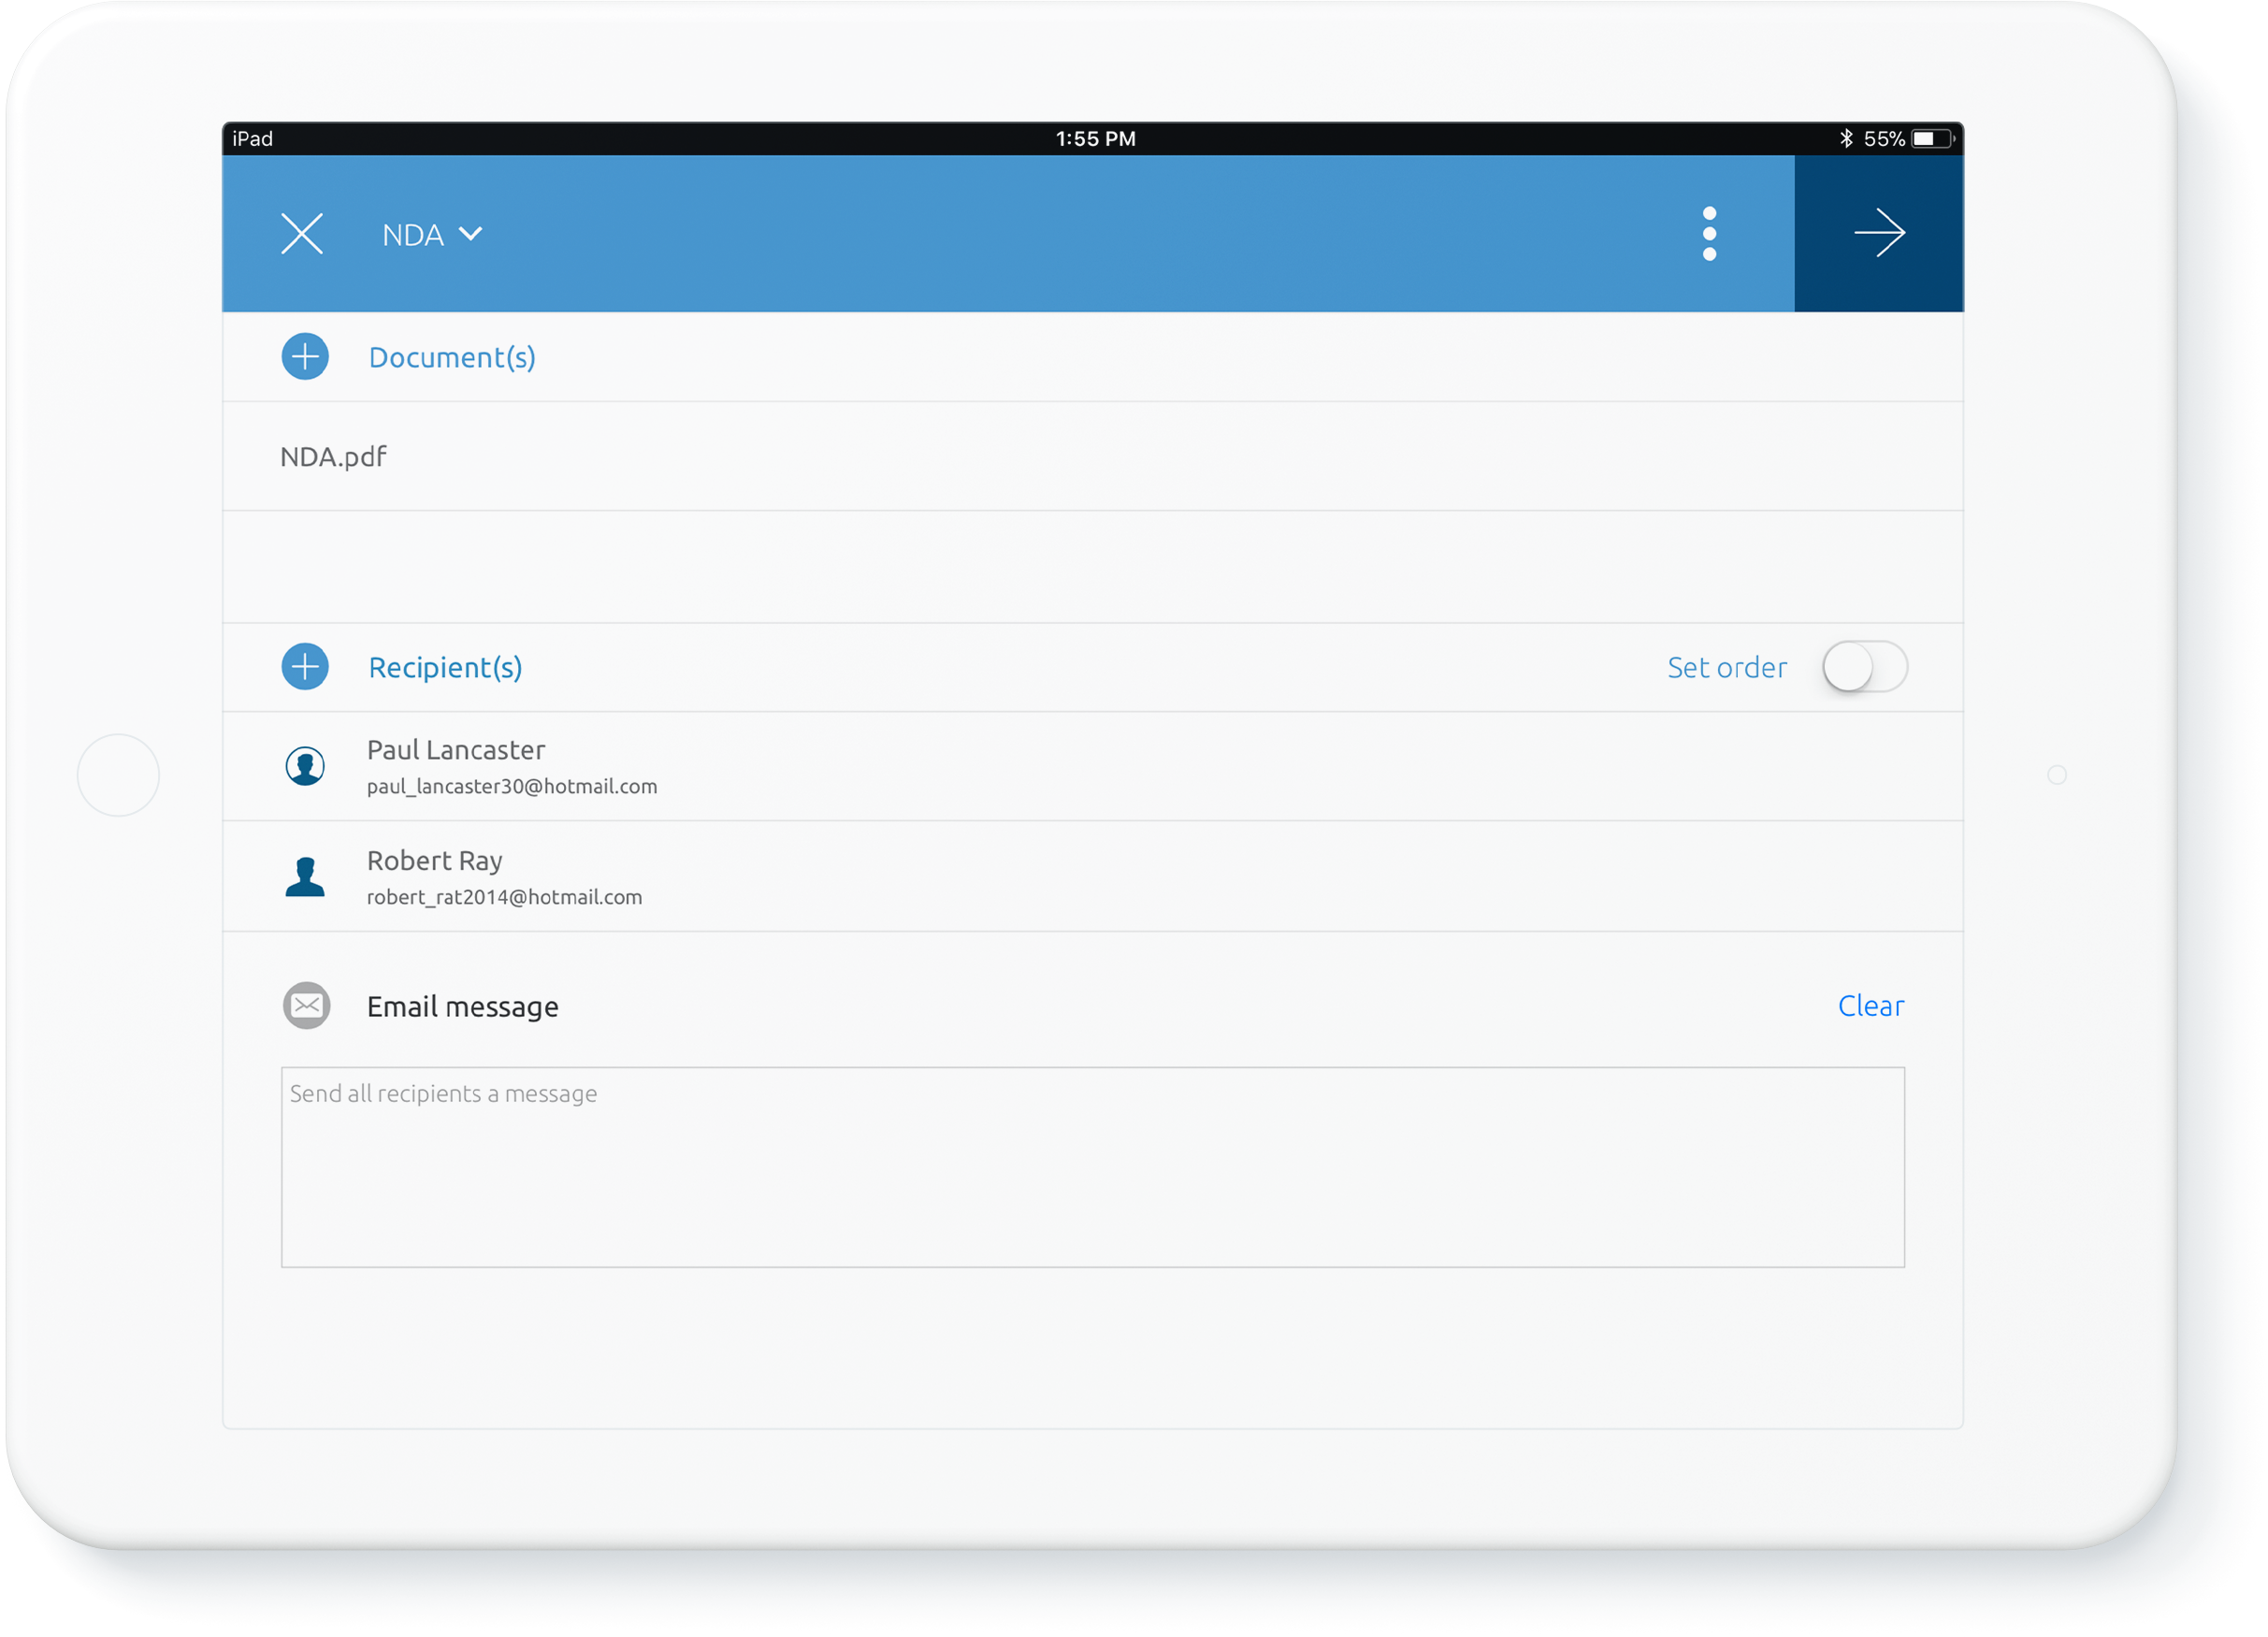Add a document with the plus icon

305,357
